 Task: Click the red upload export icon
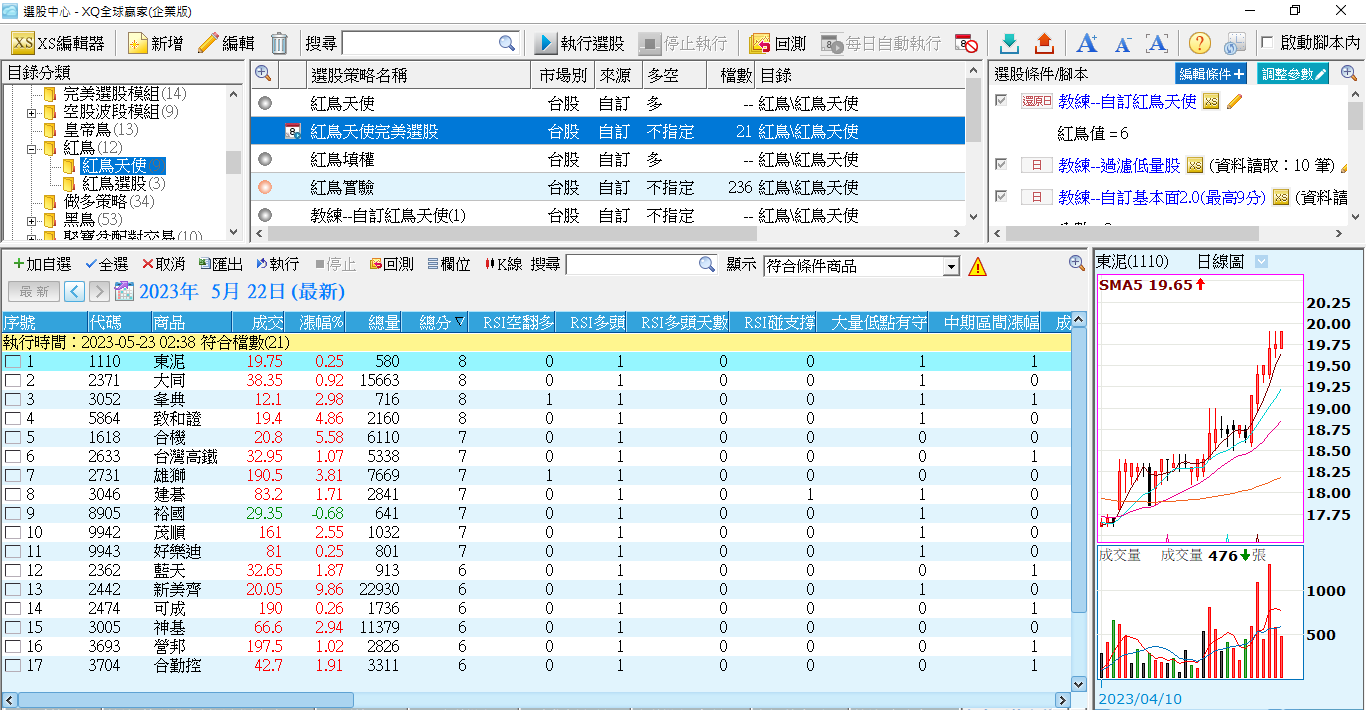[1044, 44]
